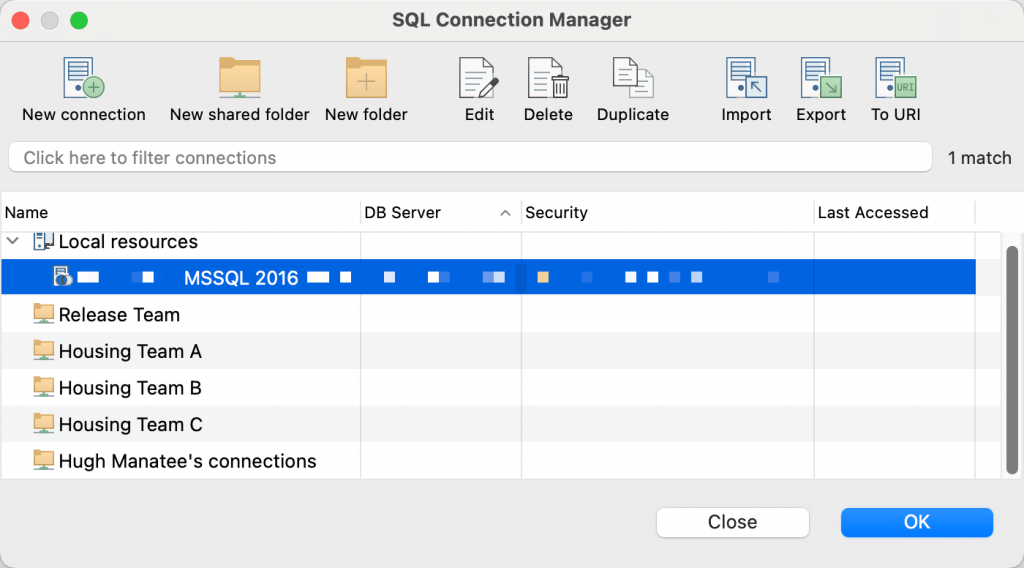This screenshot has width=1024, height=568.
Task: Click the New folder icon
Action: (x=366, y=78)
